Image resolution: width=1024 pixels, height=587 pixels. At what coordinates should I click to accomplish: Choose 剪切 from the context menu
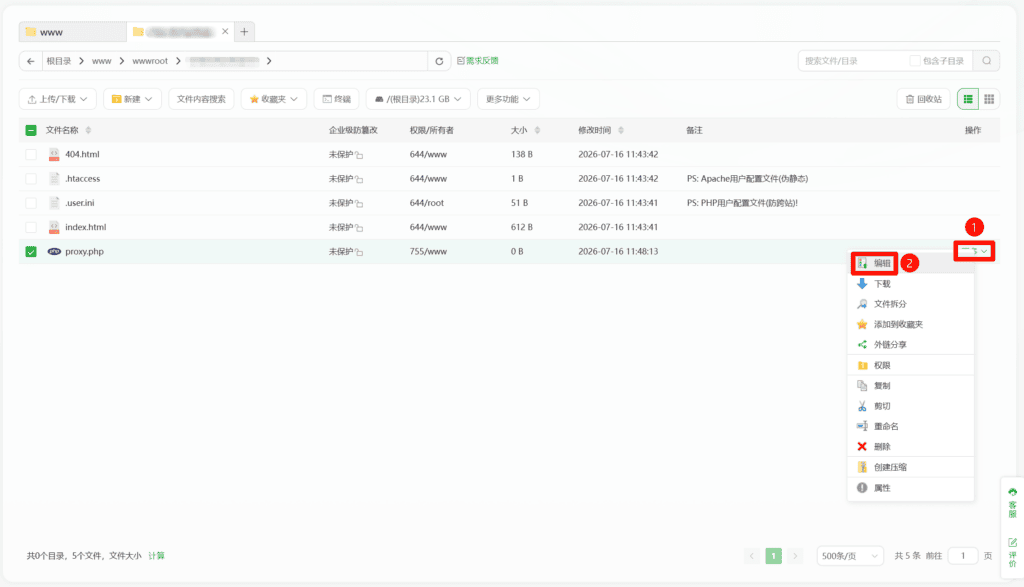[x=910, y=406]
